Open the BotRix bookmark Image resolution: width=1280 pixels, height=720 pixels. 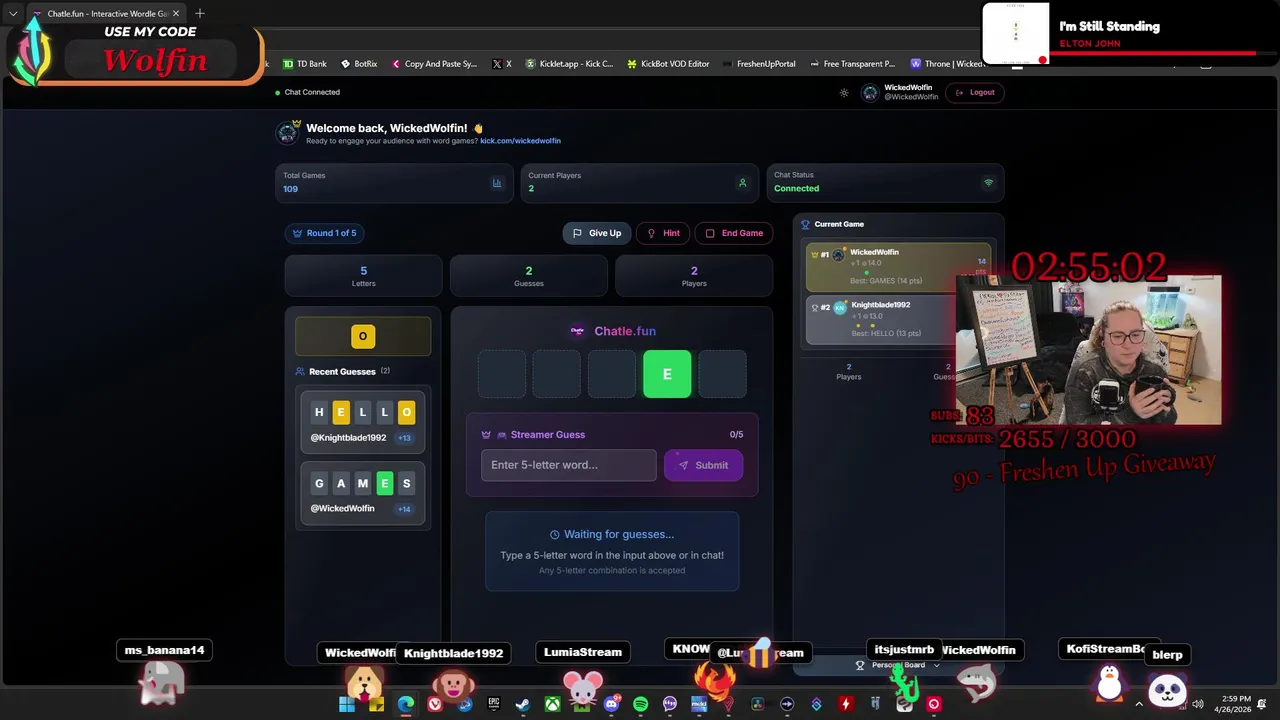359,63
